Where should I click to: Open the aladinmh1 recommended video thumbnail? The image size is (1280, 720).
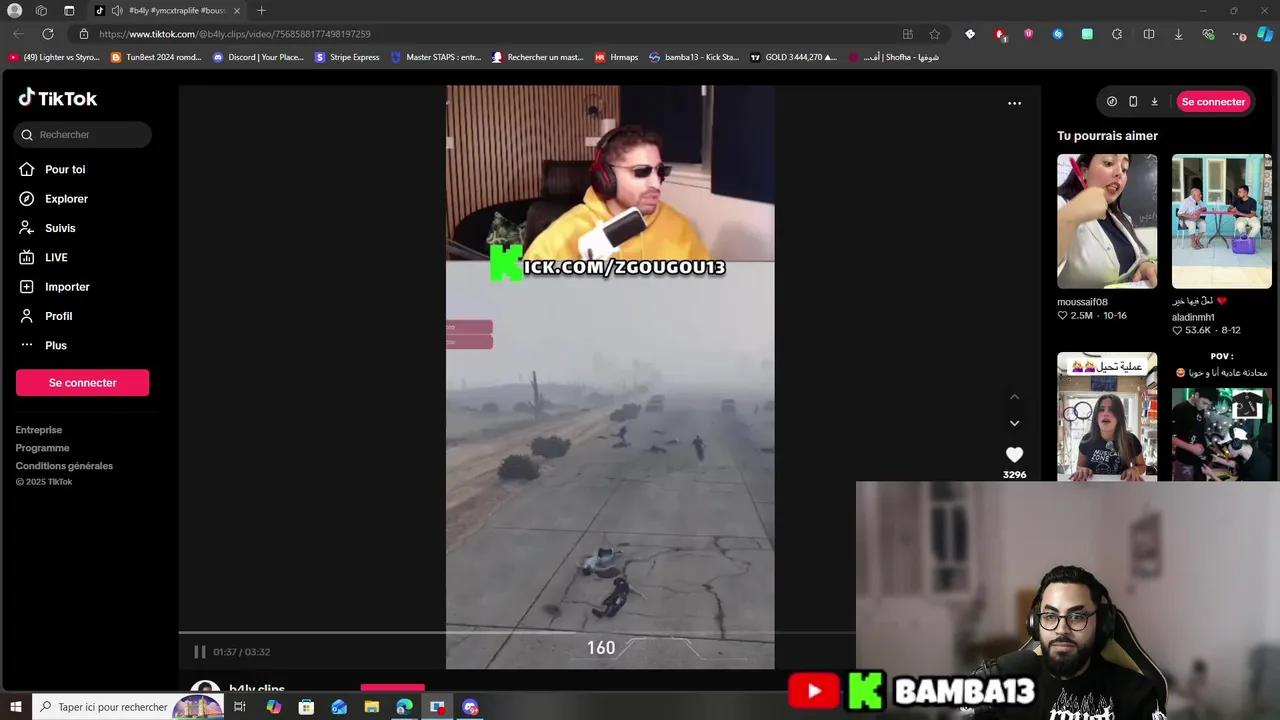[x=1222, y=221]
